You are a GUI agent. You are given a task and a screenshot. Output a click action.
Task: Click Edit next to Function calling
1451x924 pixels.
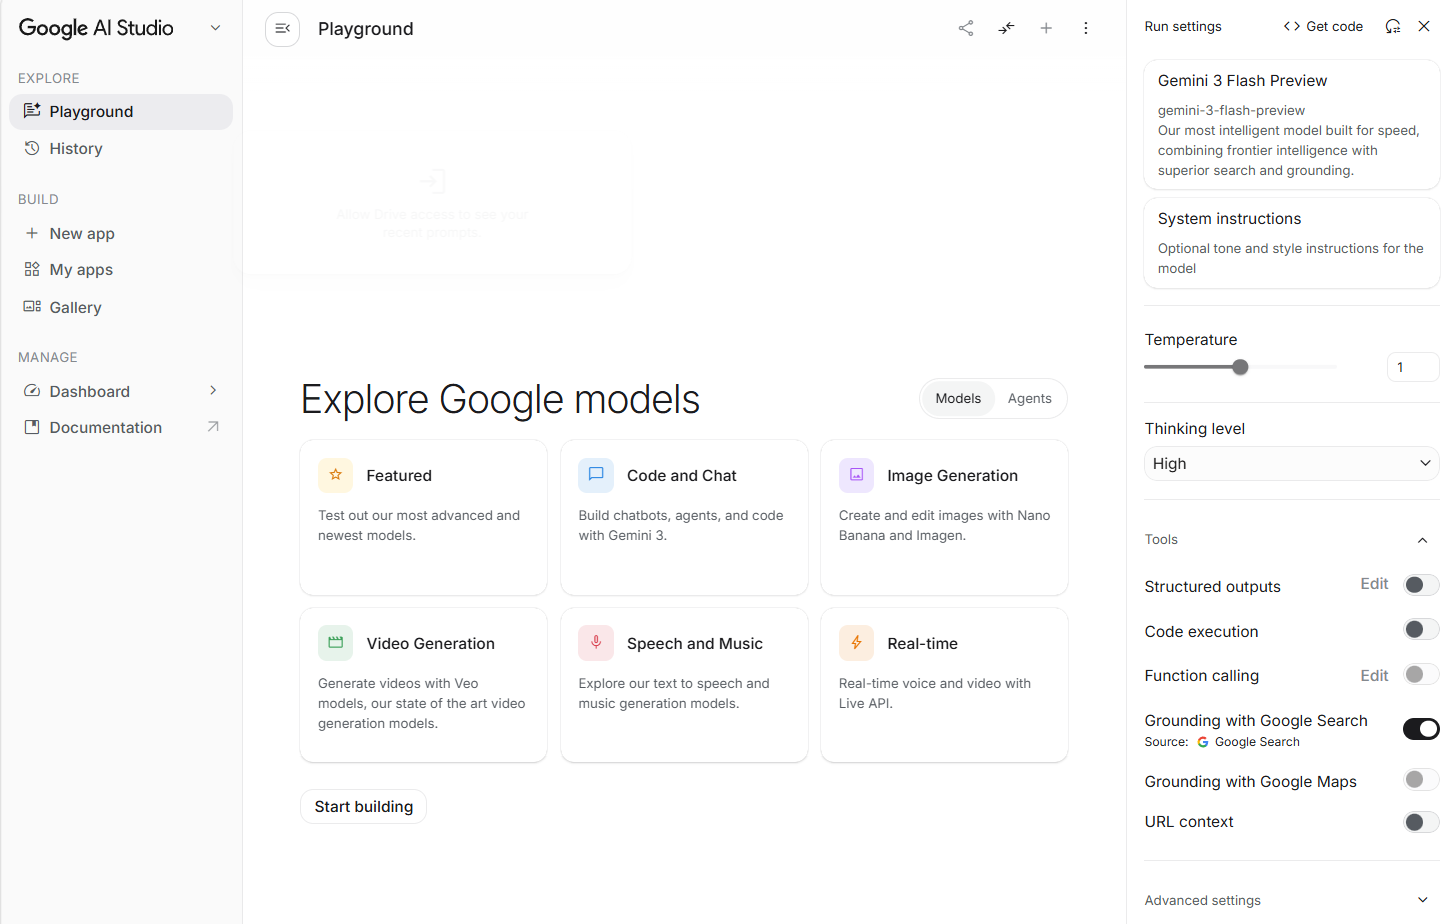(1374, 676)
